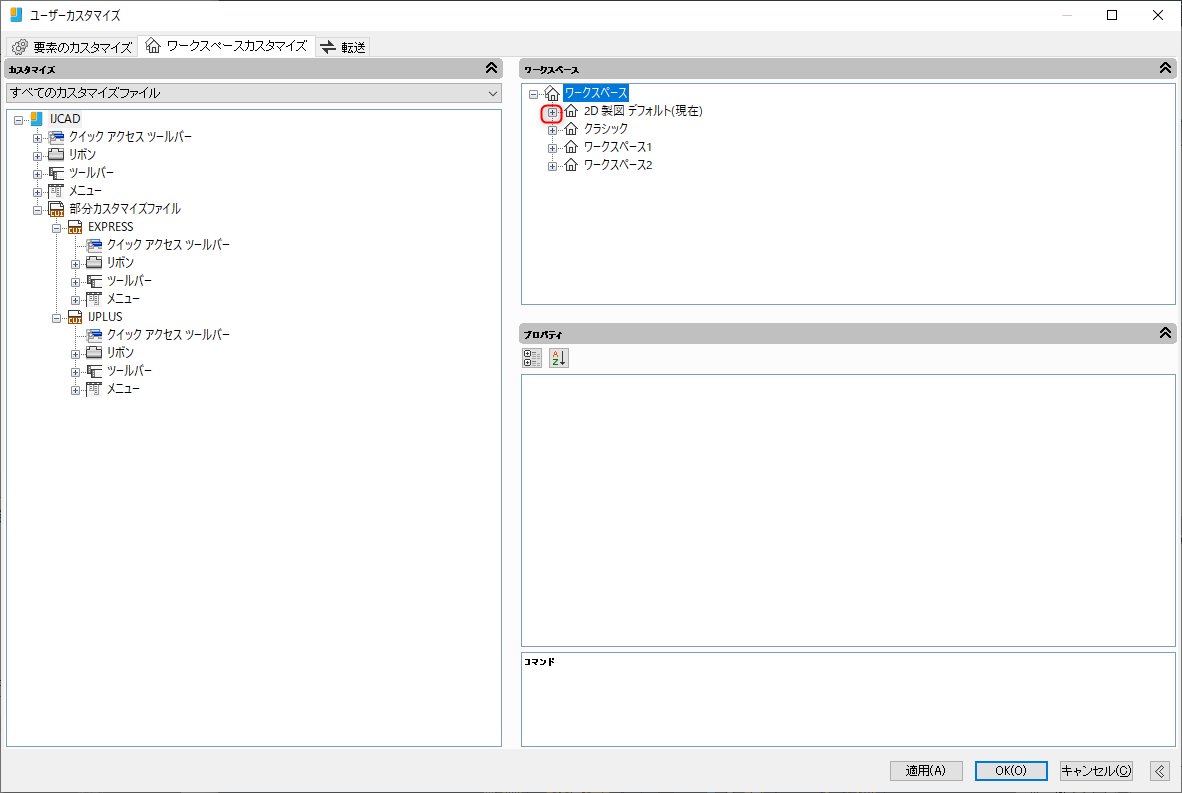Click the クラシック workspace house icon
1182x793 pixels.
(x=571, y=129)
